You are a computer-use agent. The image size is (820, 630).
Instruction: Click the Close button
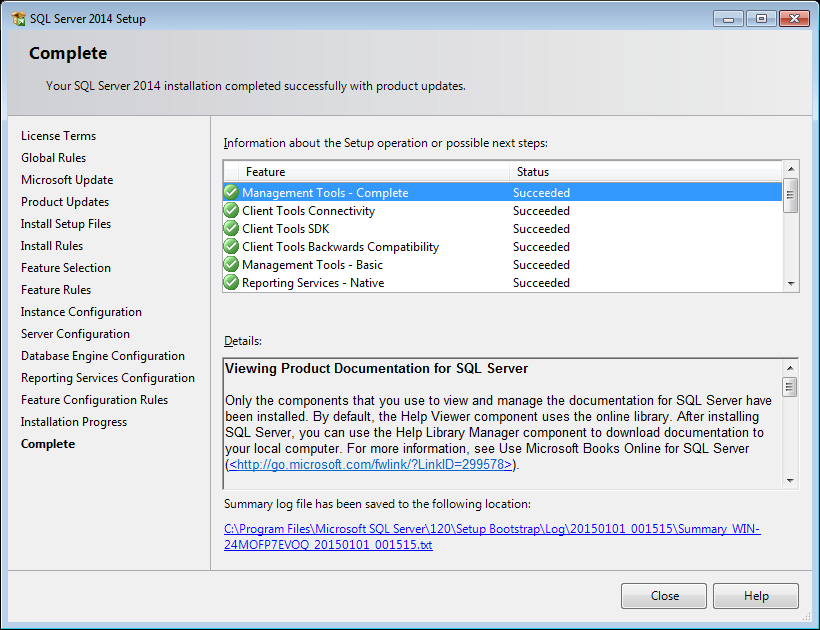coord(664,596)
